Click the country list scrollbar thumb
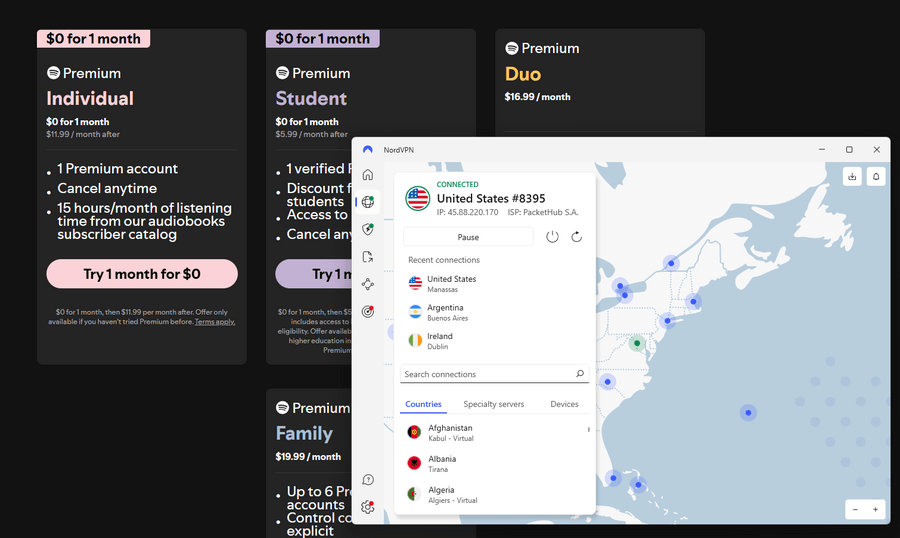The width and height of the screenshot is (900, 538). tap(588, 429)
